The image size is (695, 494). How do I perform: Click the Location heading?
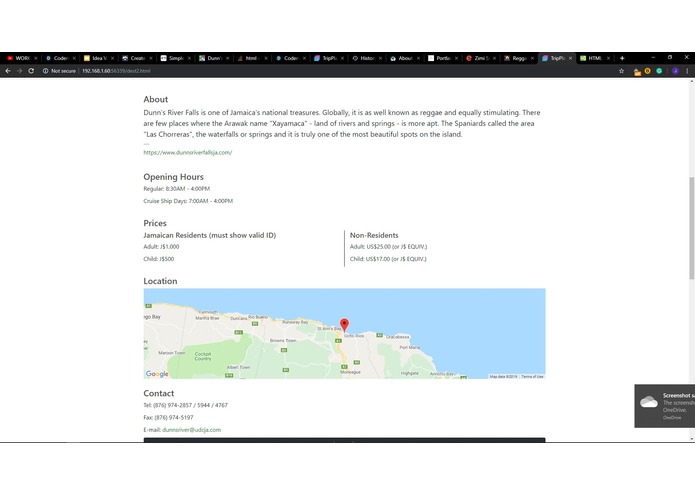(160, 281)
